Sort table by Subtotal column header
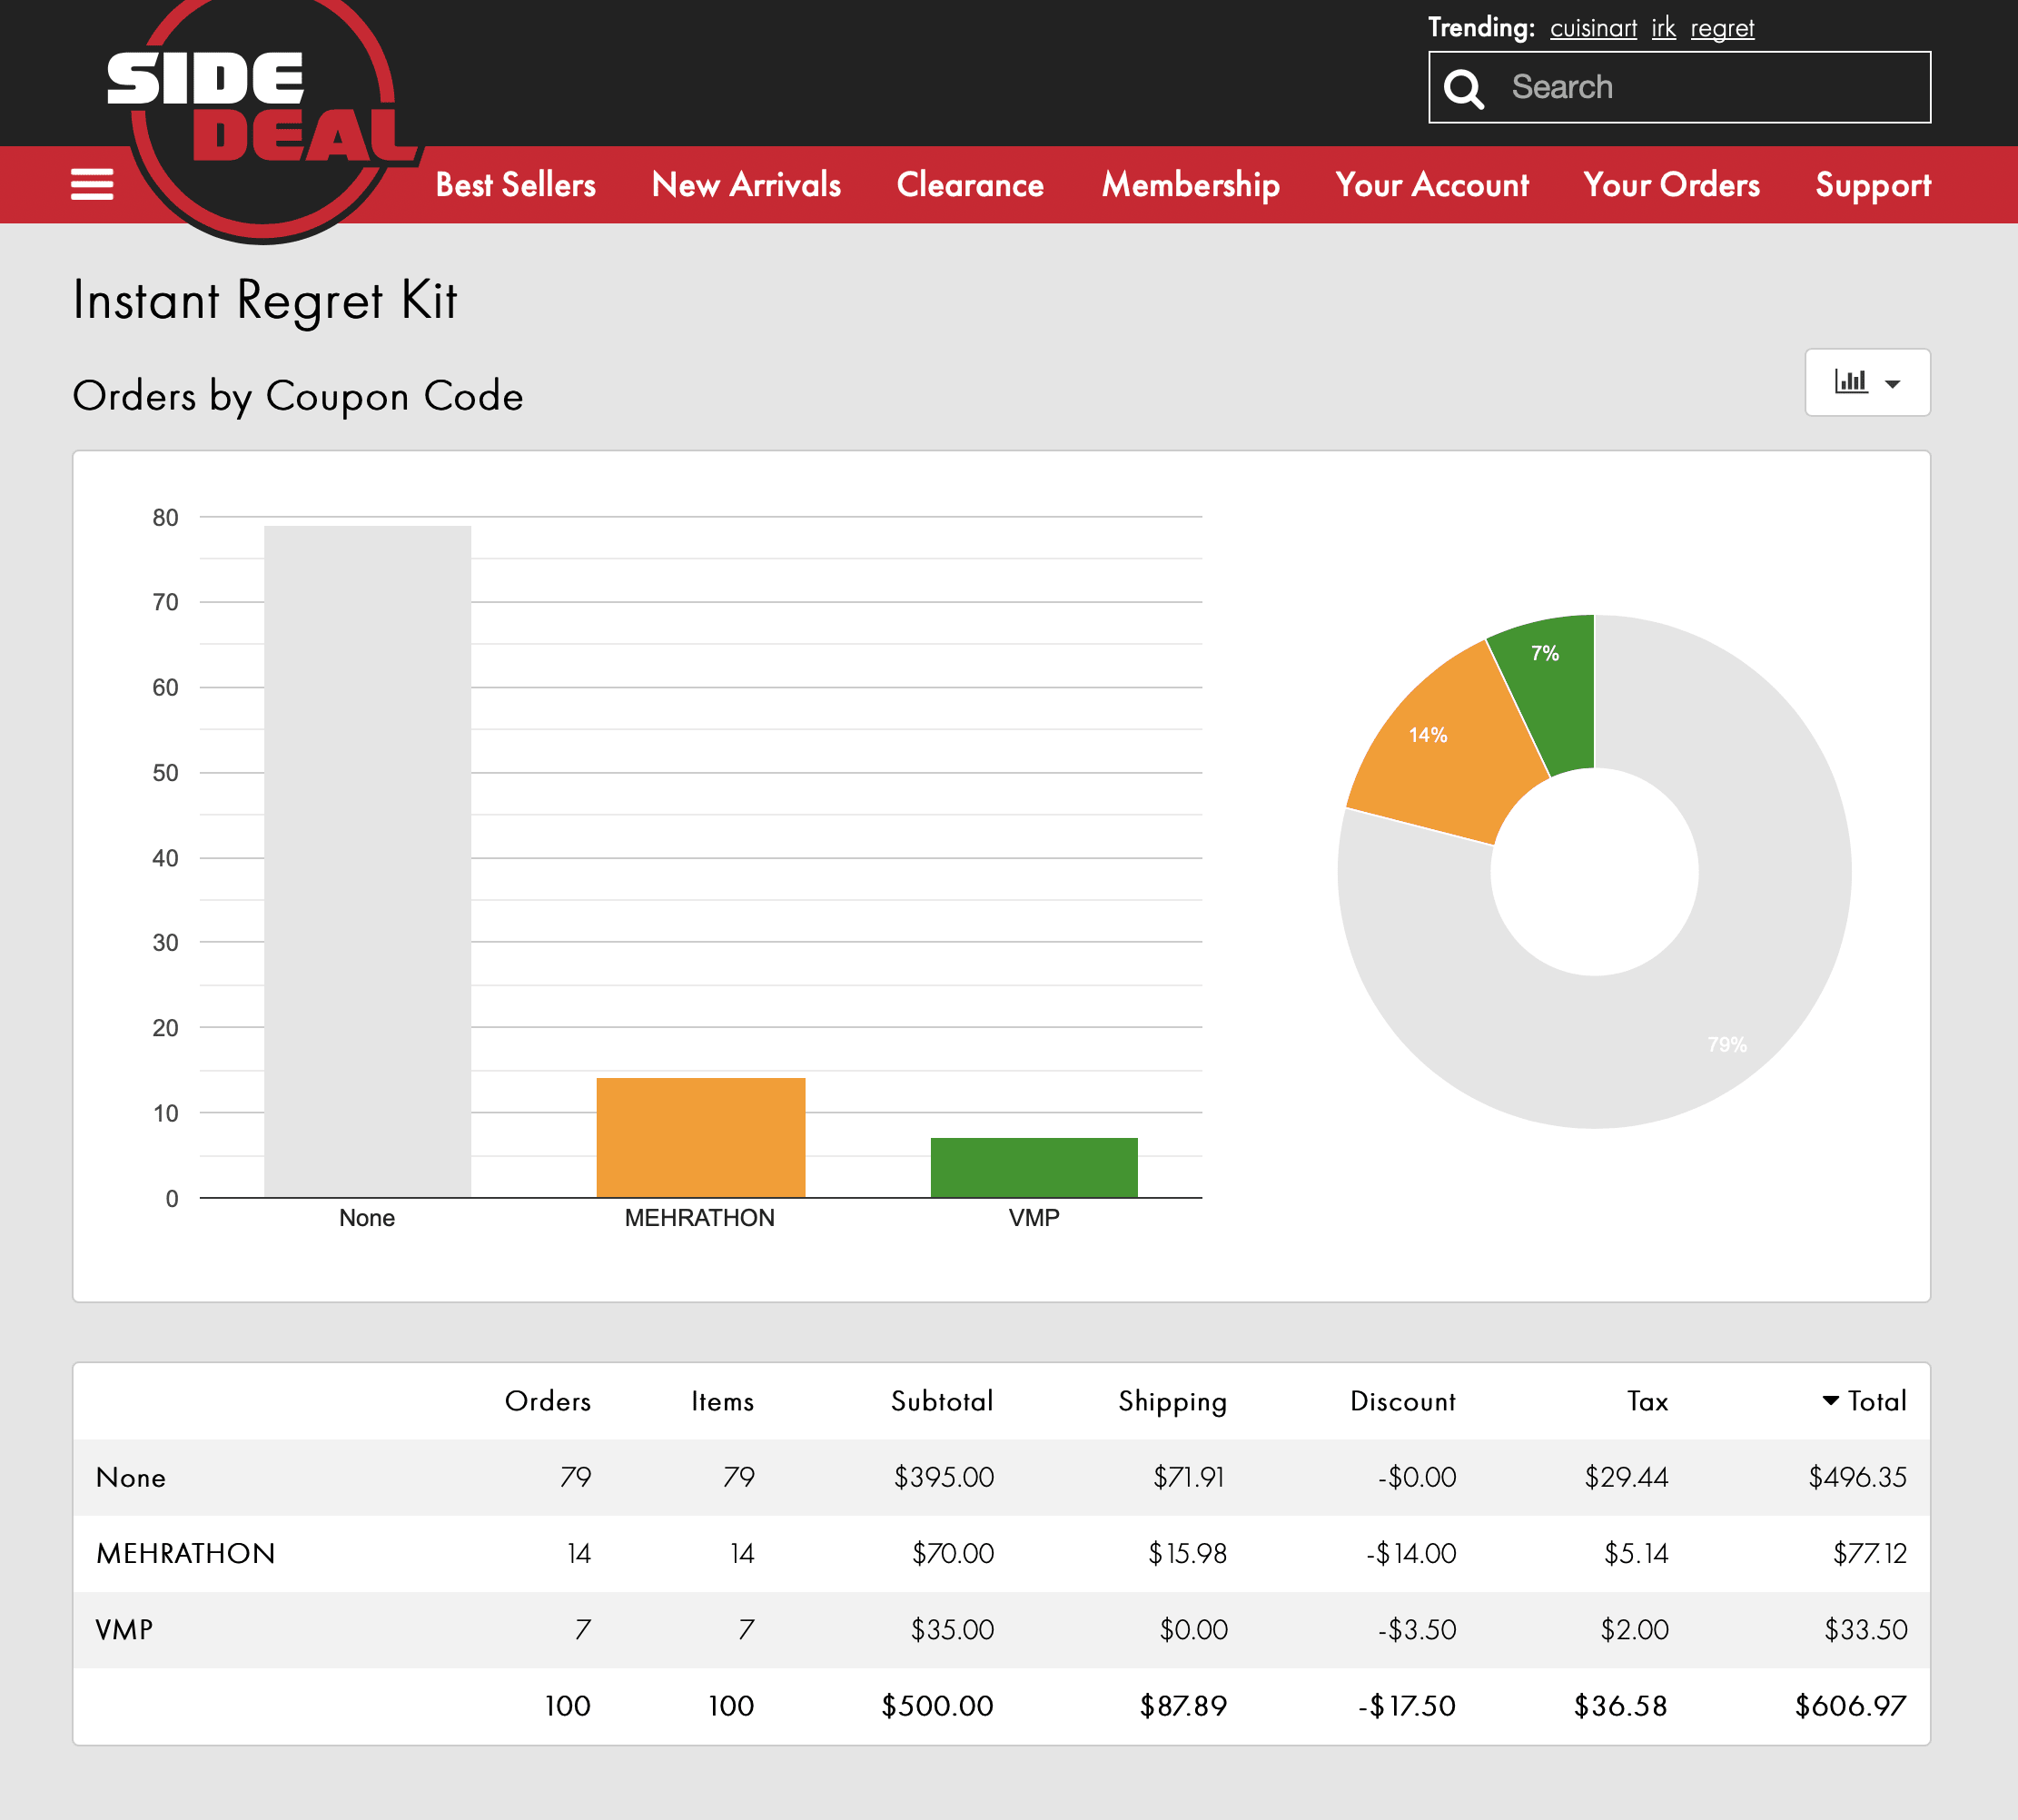2018x1820 pixels. point(941,1401)
